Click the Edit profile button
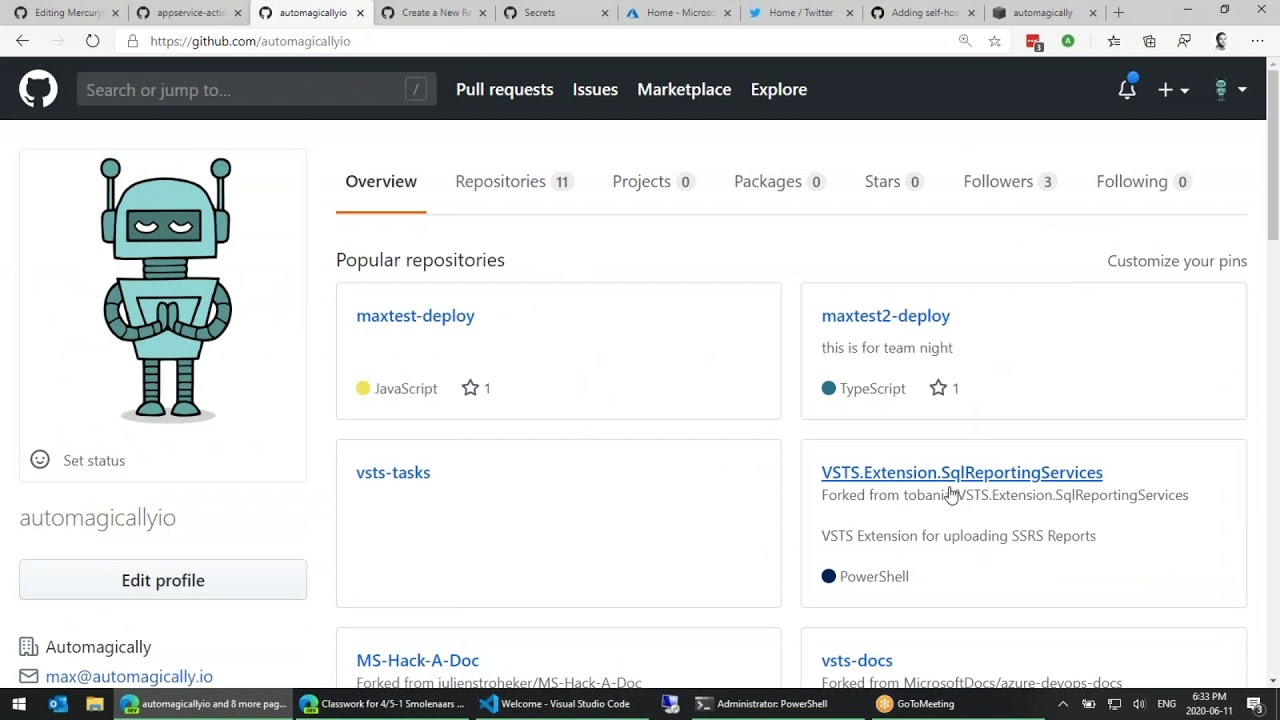Screen dimensions: 1280x720 coord(163,580)
